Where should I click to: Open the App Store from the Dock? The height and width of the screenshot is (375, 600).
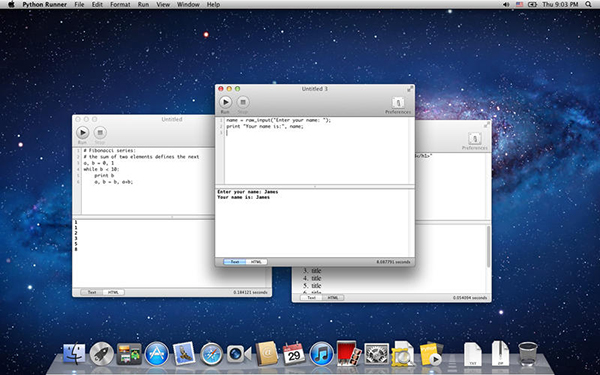click(x=157, y=353)
